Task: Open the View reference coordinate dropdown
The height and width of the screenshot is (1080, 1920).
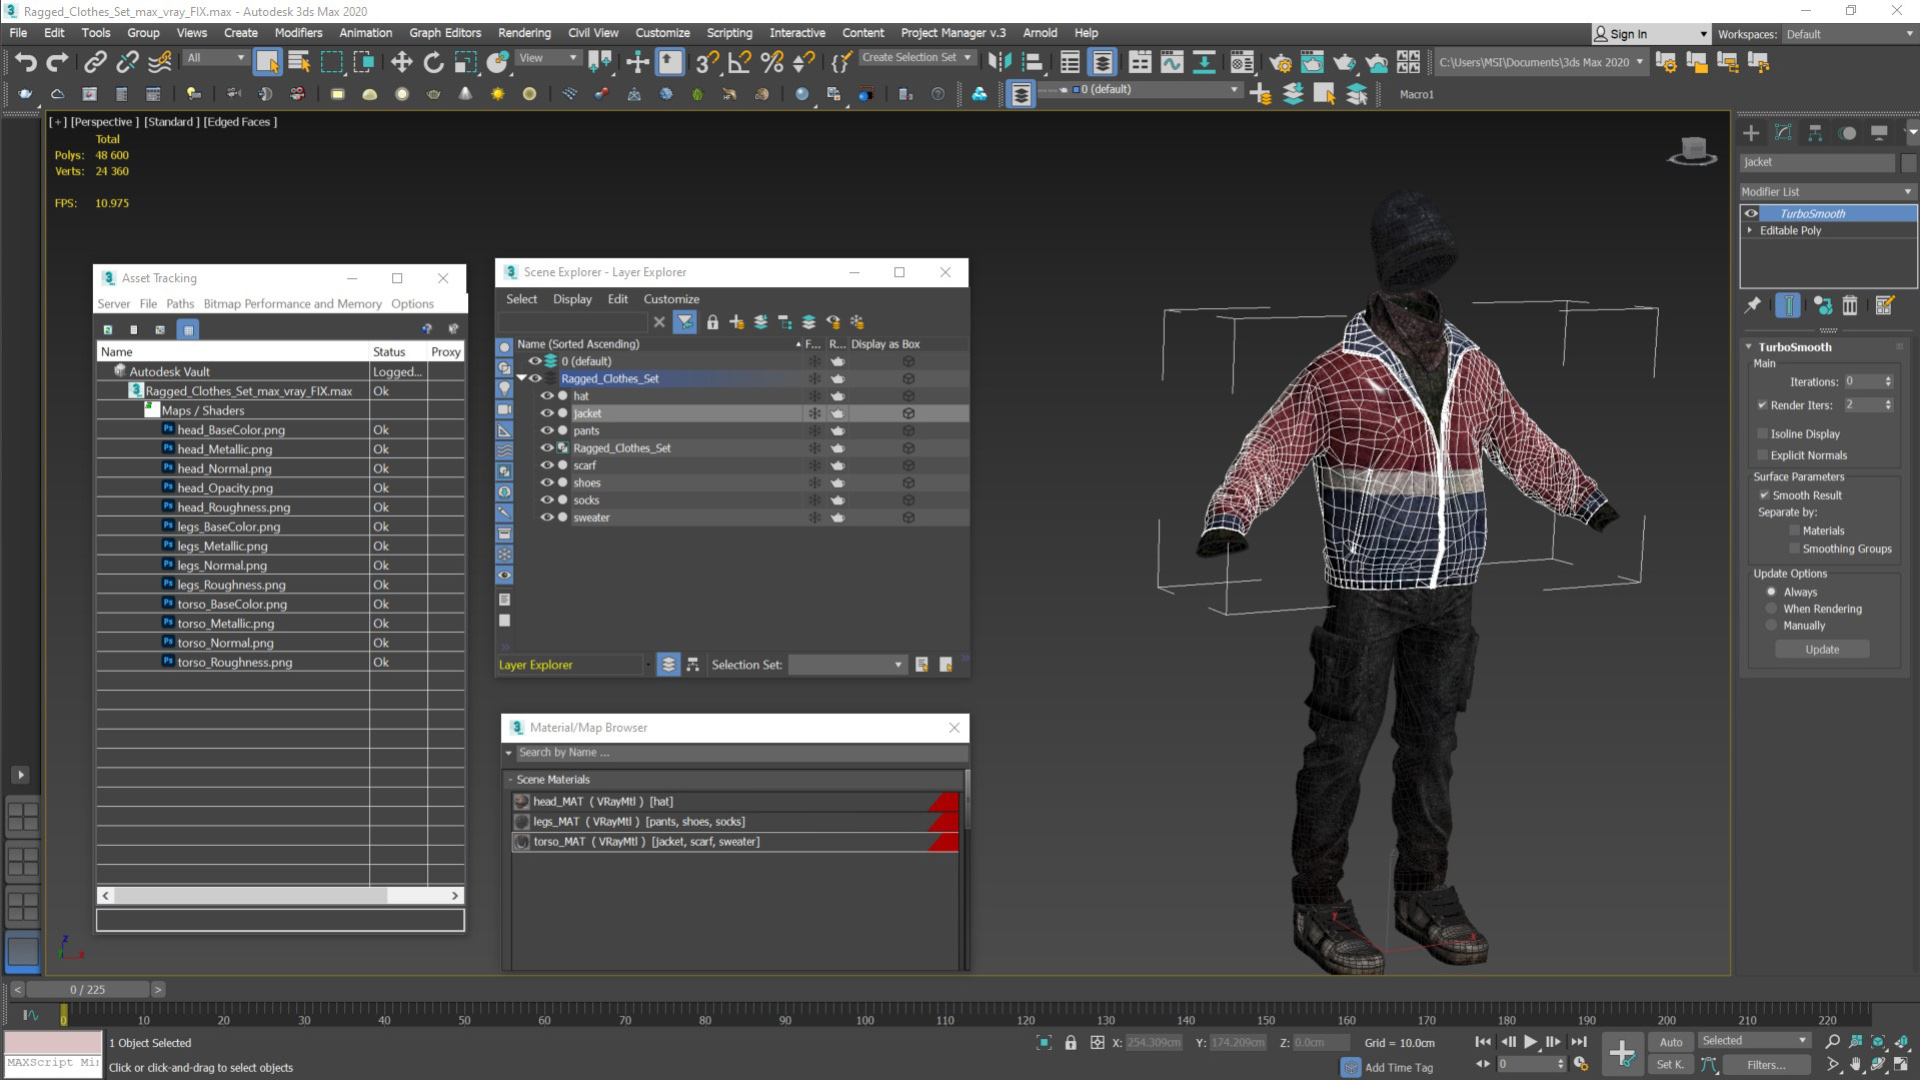Action: click(547, 58)
